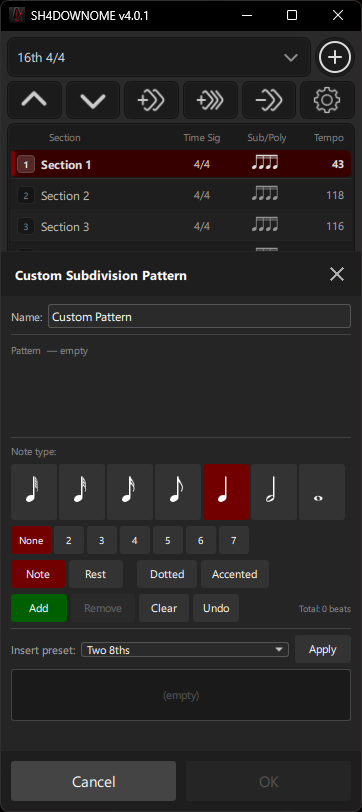362x812 pixels.
Task: Click the Name input field
Action: click(x=199, y=316)
